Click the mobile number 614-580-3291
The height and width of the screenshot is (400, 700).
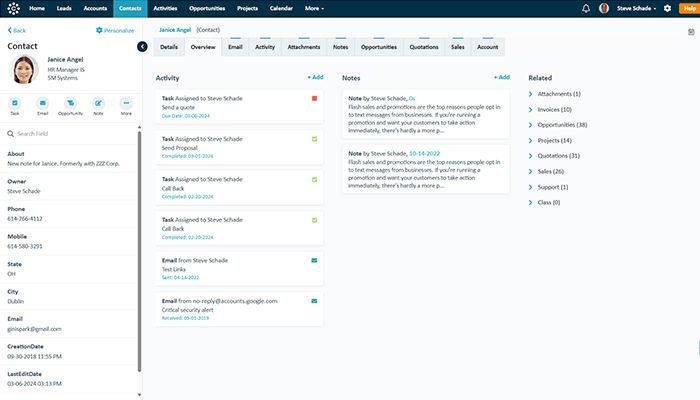25,246
